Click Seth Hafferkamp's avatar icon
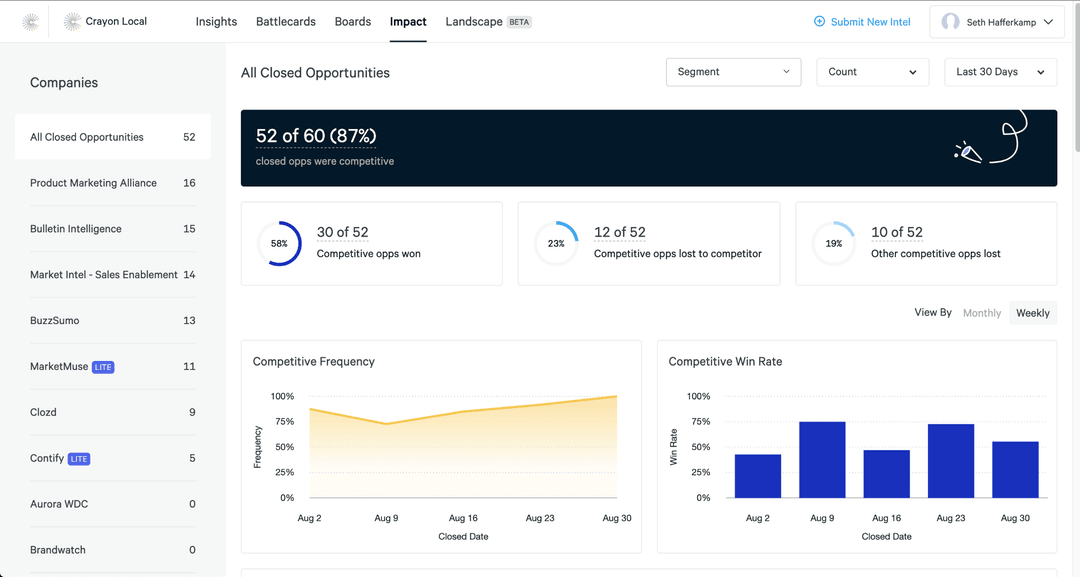 (950, 22)
